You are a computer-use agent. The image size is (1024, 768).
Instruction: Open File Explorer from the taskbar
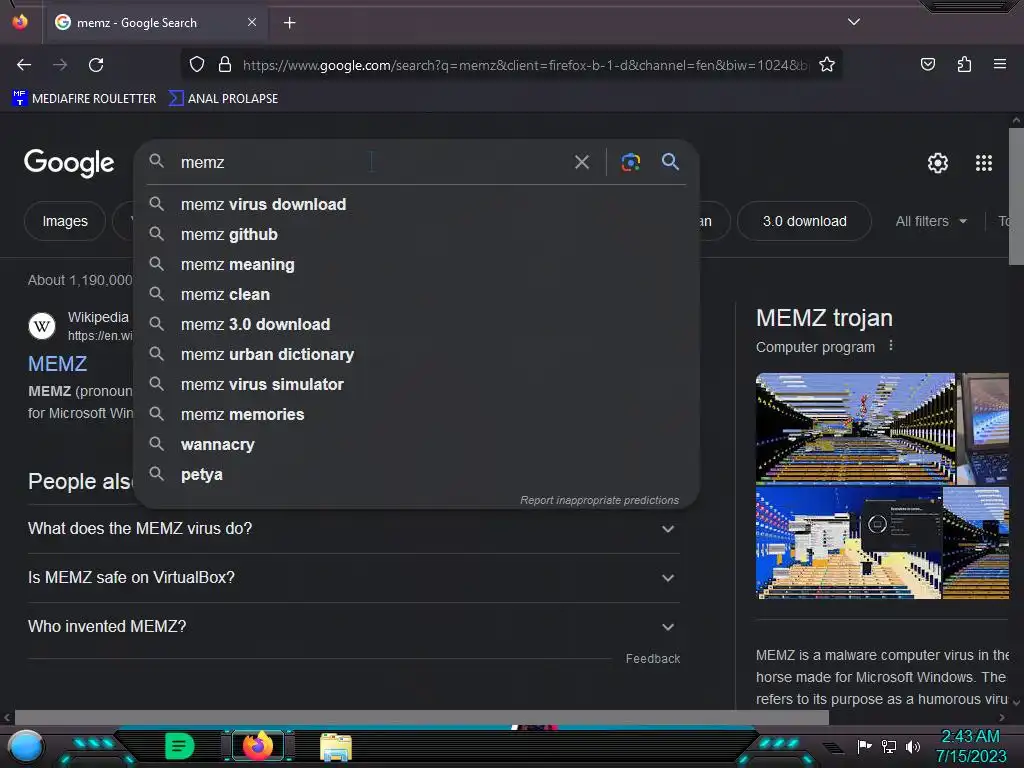336,746
